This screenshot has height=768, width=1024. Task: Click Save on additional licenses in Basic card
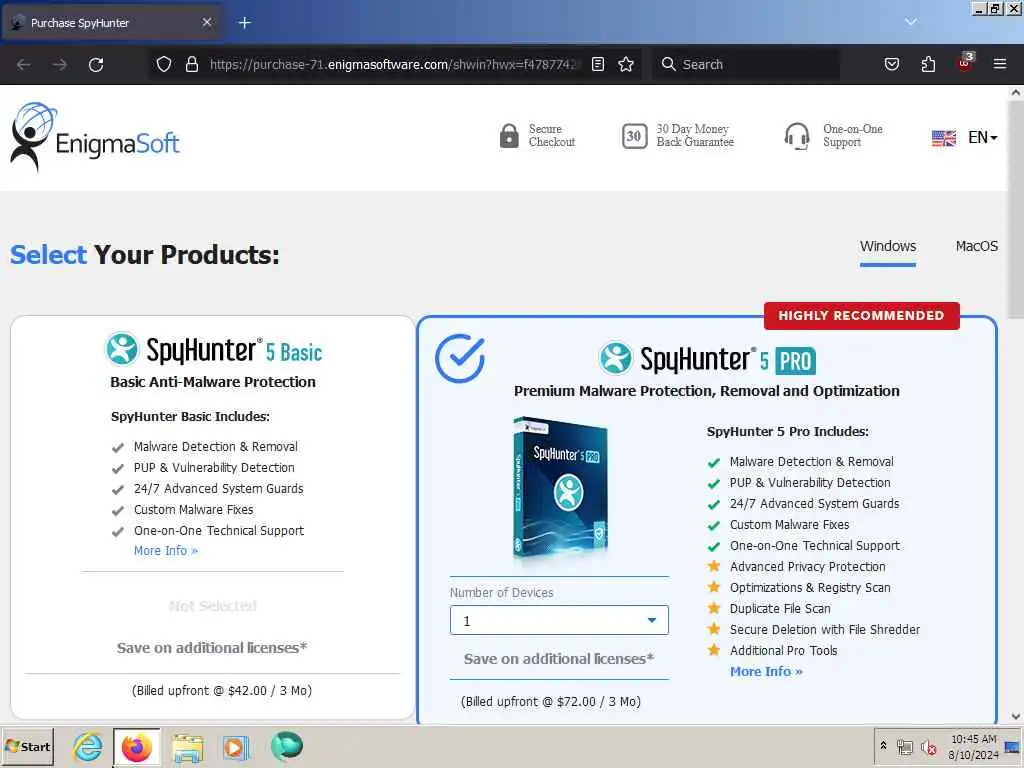point(212,648)
